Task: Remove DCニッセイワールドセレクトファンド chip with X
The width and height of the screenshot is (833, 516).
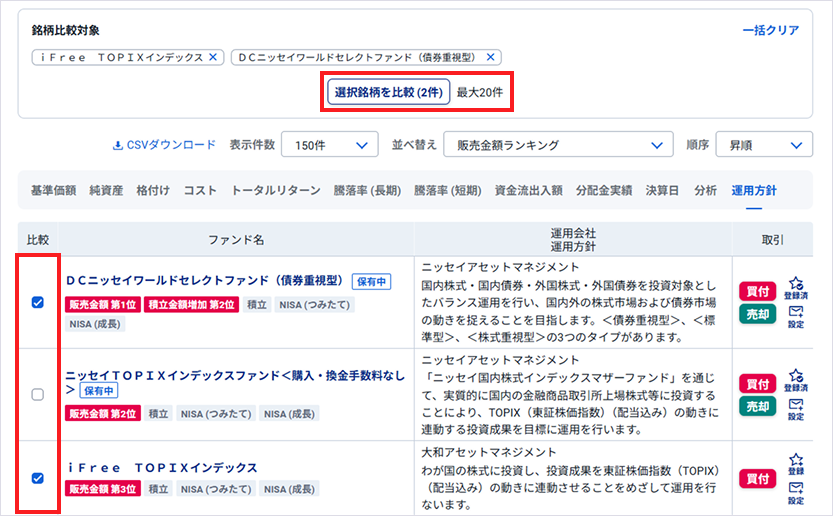Action: click(491, 57)
